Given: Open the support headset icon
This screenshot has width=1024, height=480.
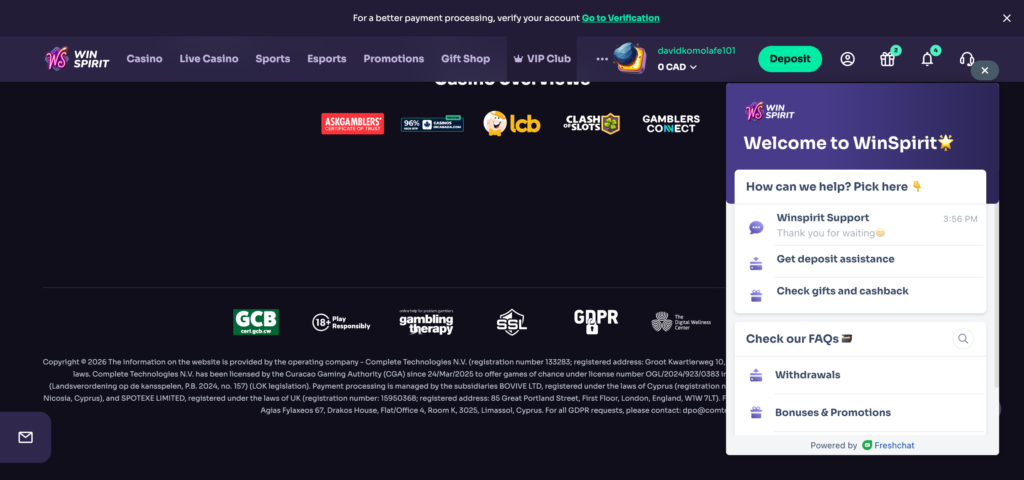Looking at the screenshot, I should tap(967, 59).
